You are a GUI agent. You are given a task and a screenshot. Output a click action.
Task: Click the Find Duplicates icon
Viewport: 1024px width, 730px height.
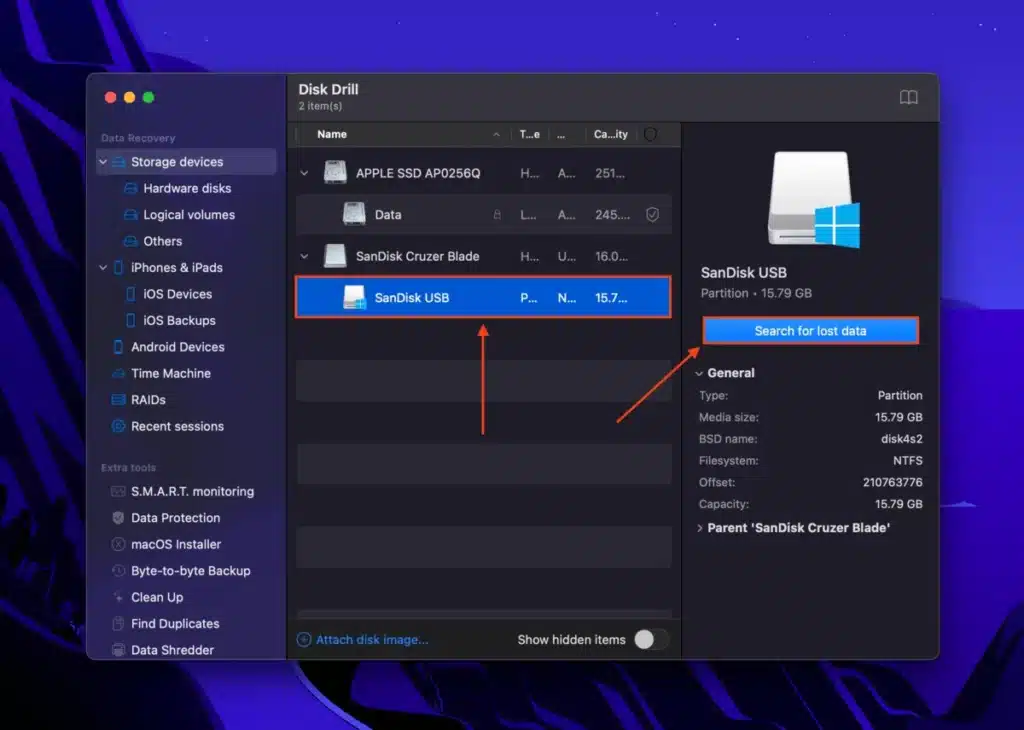(118, 624)
